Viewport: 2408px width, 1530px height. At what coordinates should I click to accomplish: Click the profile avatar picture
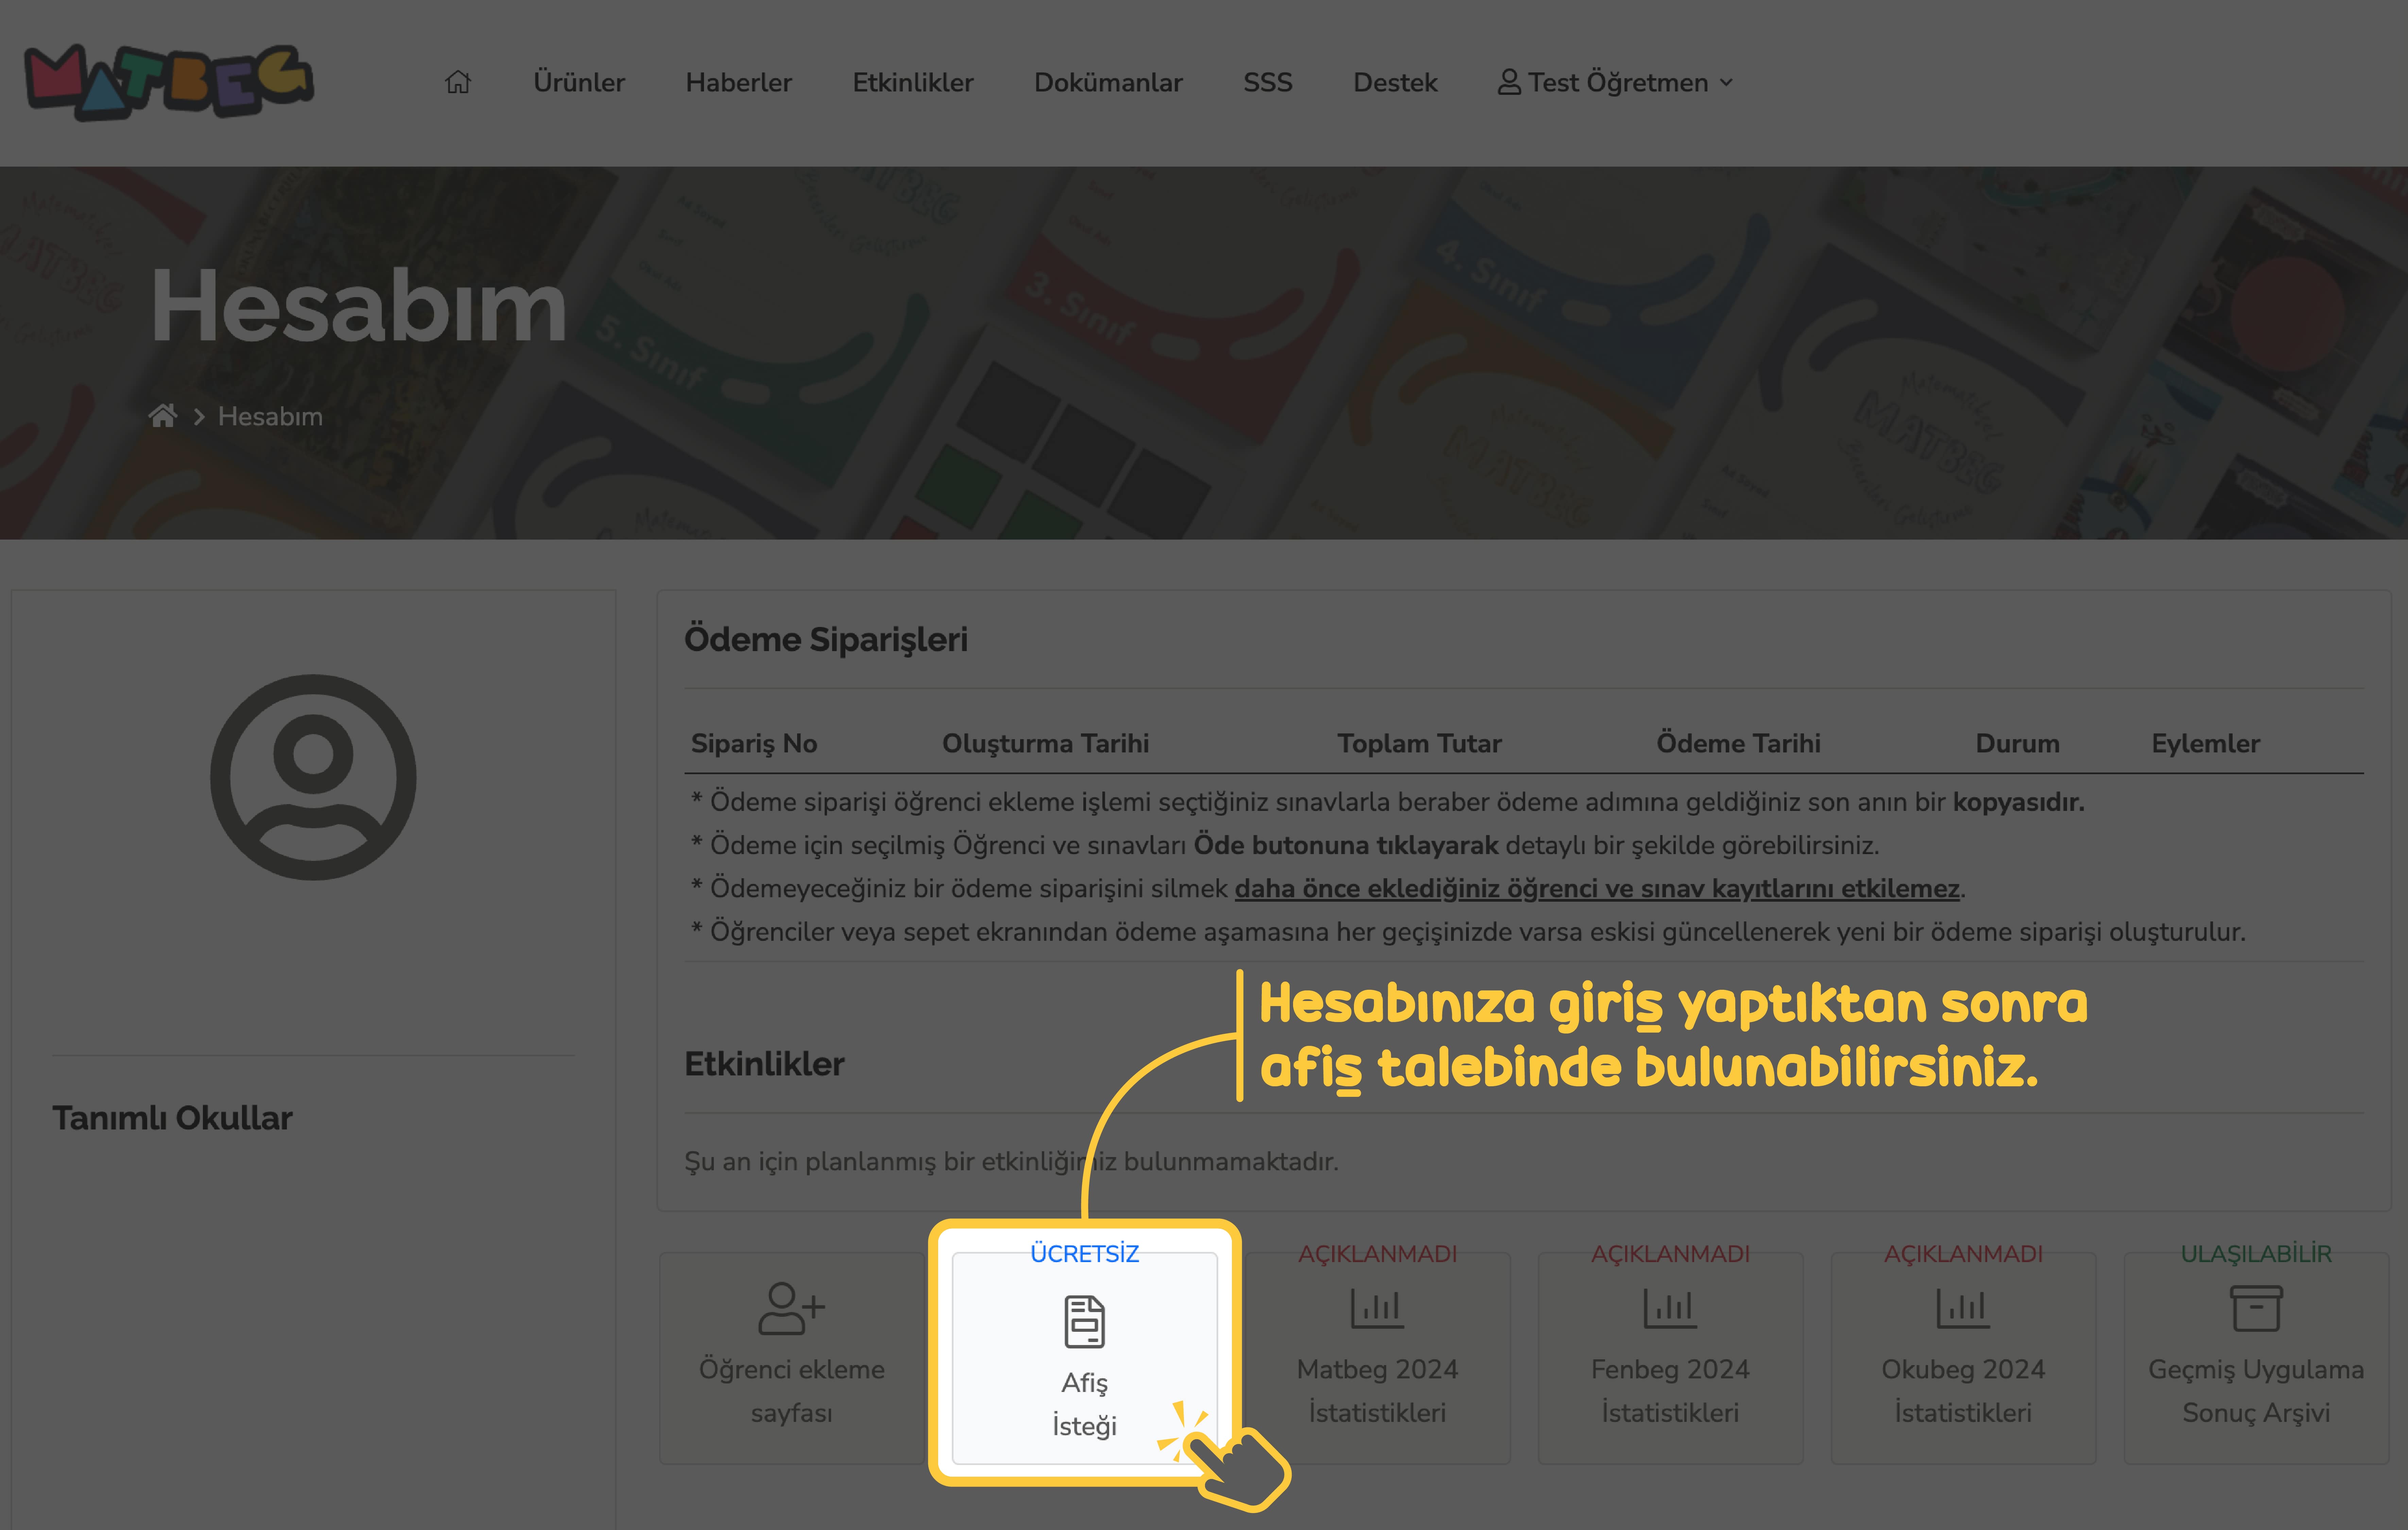(313, 777)
